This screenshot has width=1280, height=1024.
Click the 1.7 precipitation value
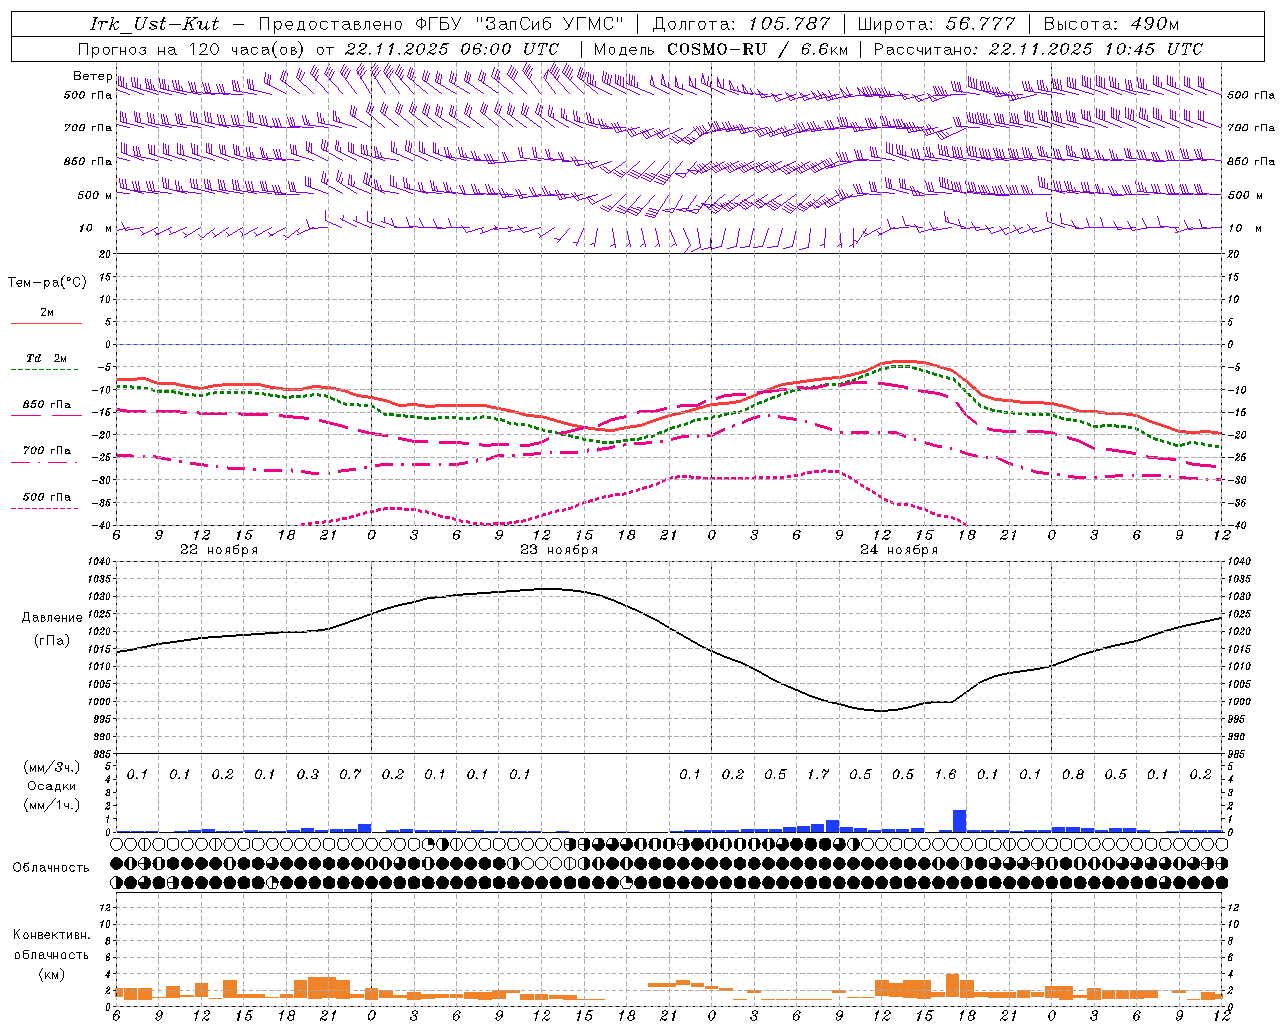pos(818,774)
